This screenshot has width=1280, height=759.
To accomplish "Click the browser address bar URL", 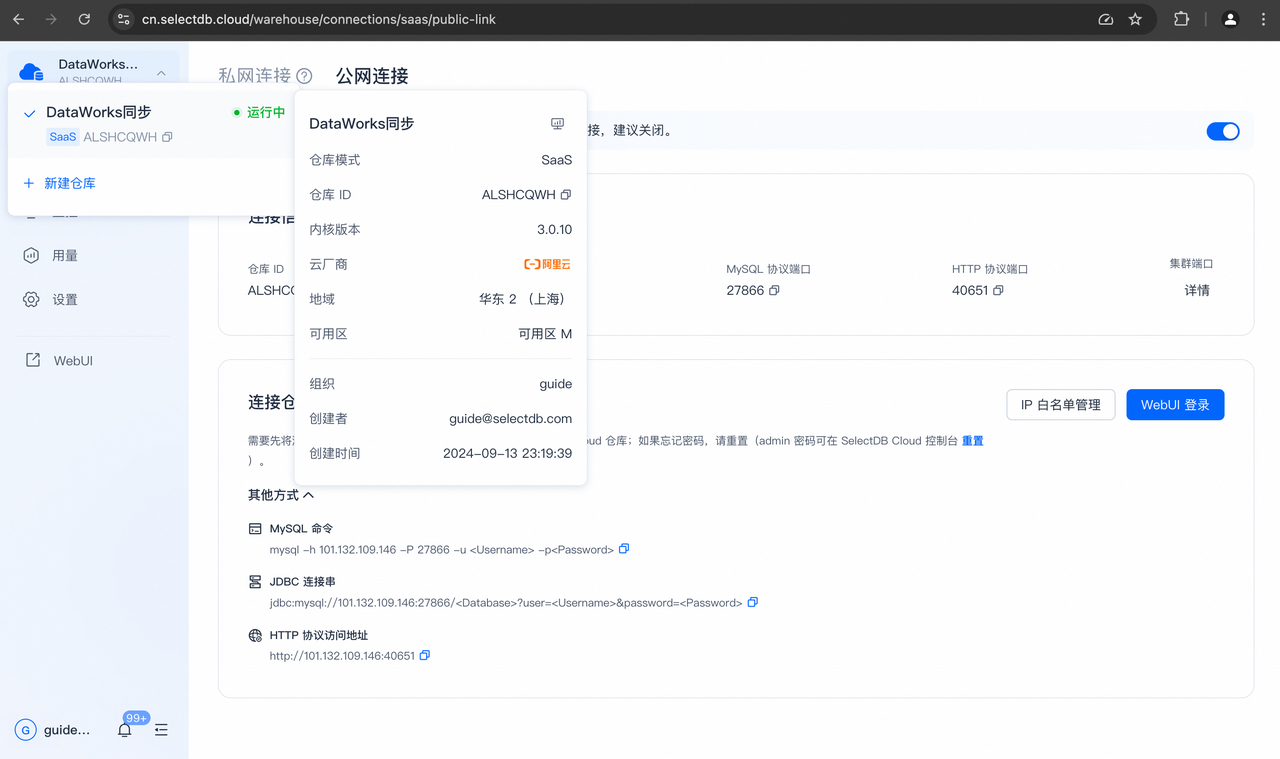I will point(319,19).
